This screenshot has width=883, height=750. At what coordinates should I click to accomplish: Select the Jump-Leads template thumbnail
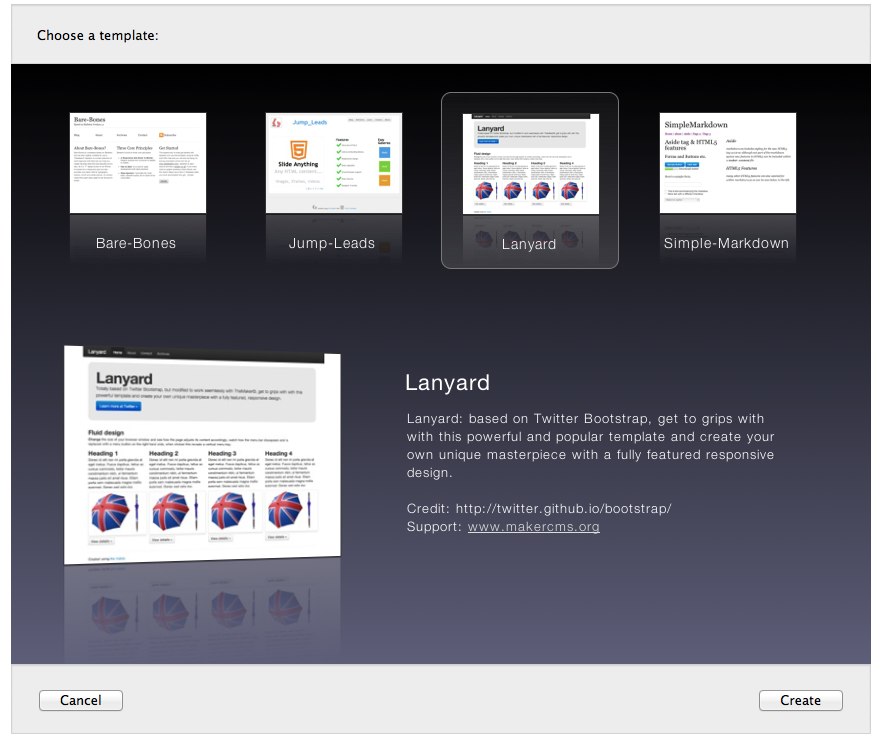point(334,163)
